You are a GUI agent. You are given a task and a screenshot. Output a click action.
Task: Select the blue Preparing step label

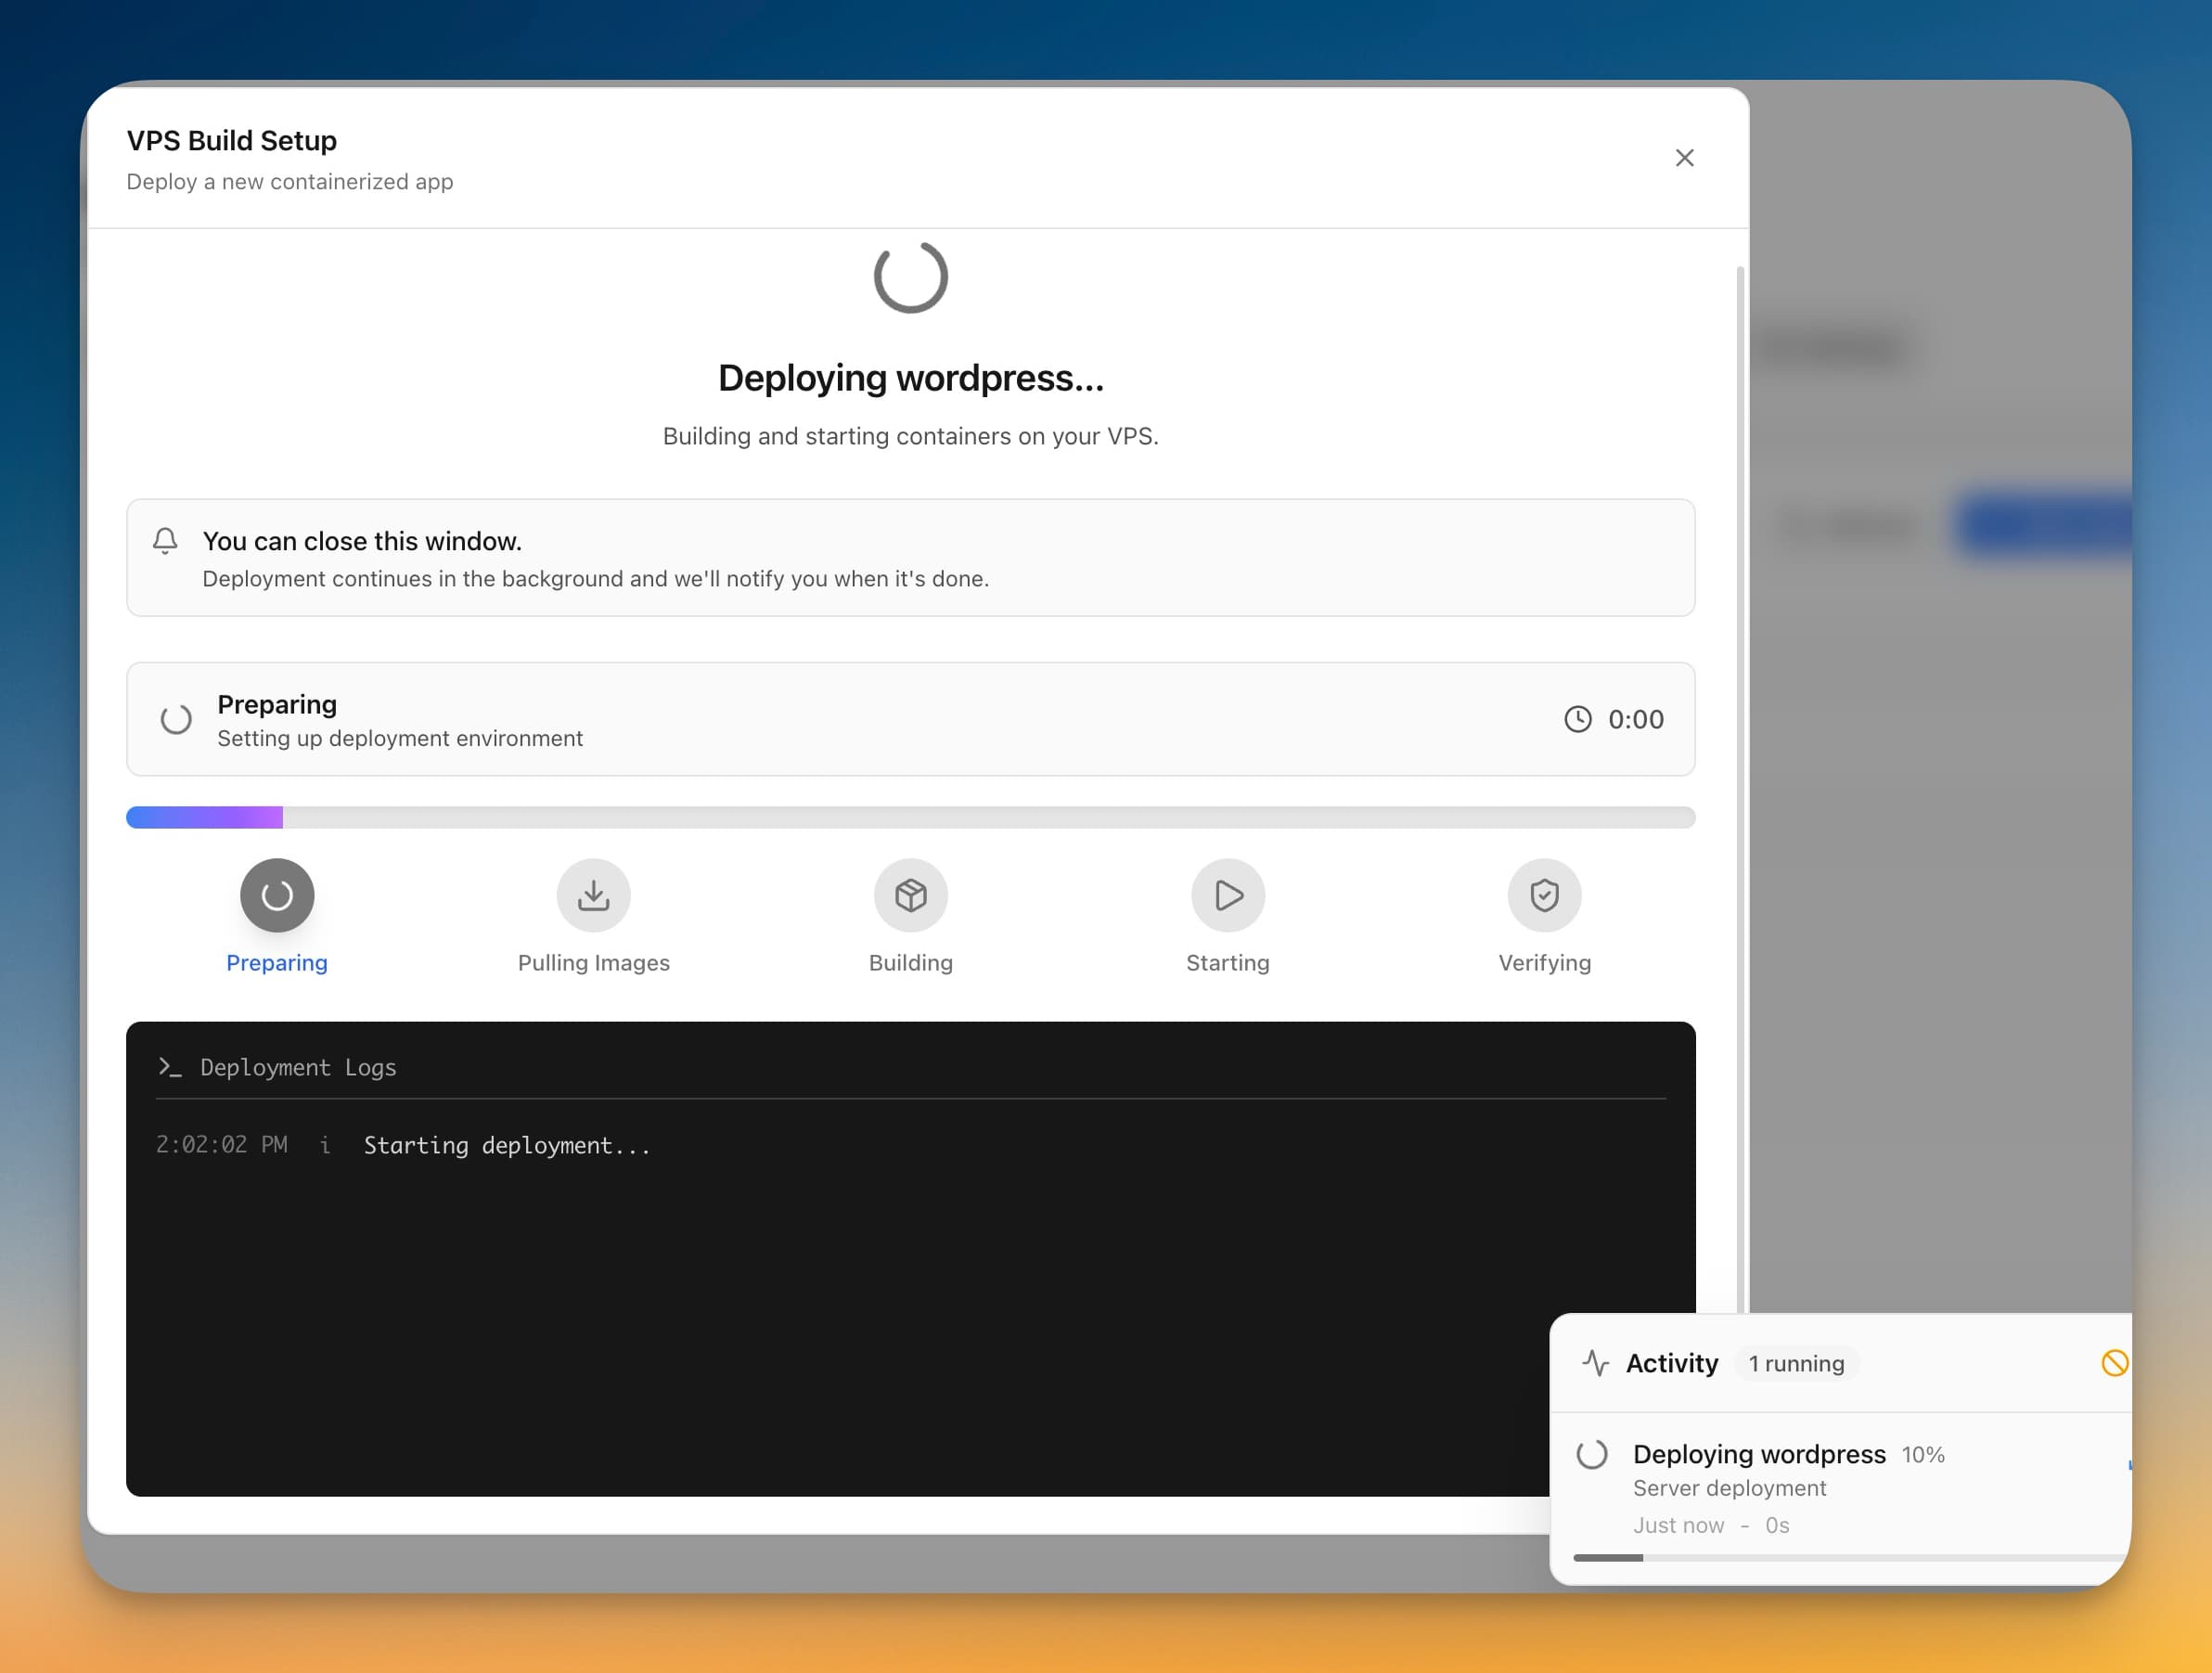(277, 962)
